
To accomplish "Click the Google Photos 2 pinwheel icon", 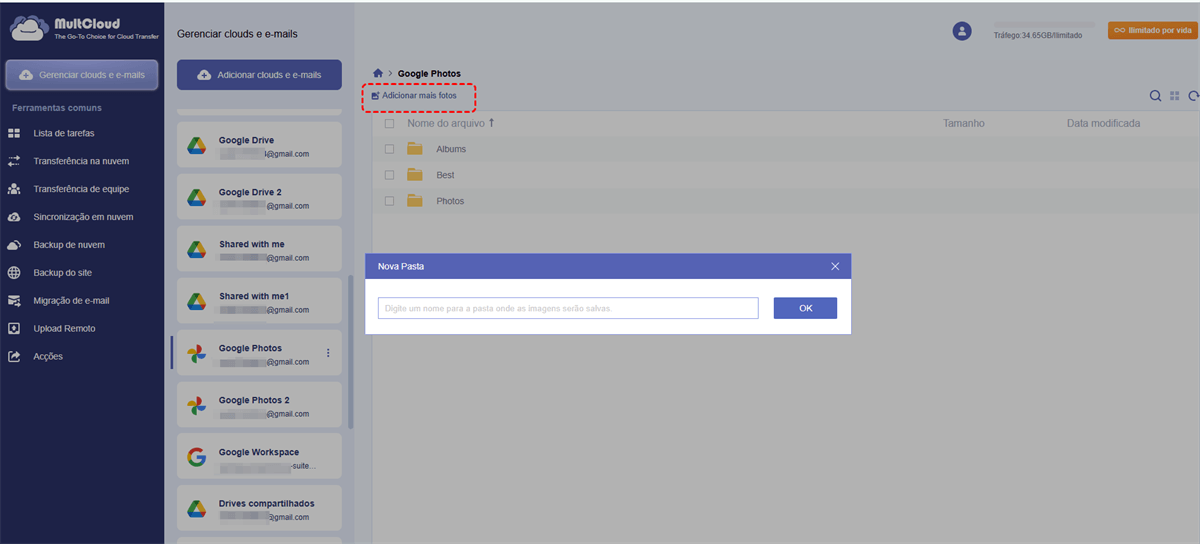I will coord(197,406).
